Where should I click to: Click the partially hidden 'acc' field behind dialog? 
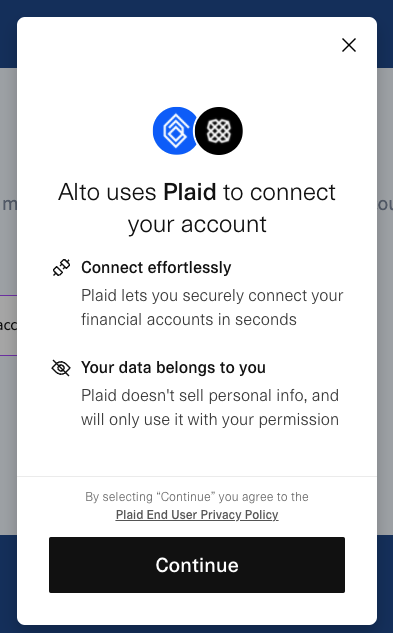[8, 325]
